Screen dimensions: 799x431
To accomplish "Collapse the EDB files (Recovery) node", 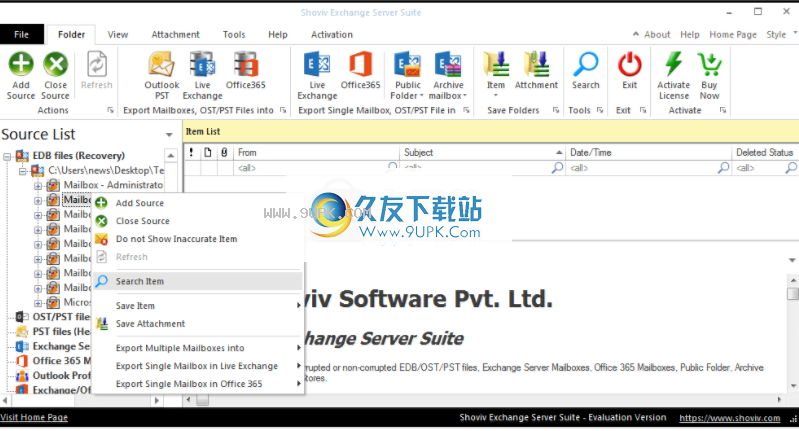I will (7, 156).
